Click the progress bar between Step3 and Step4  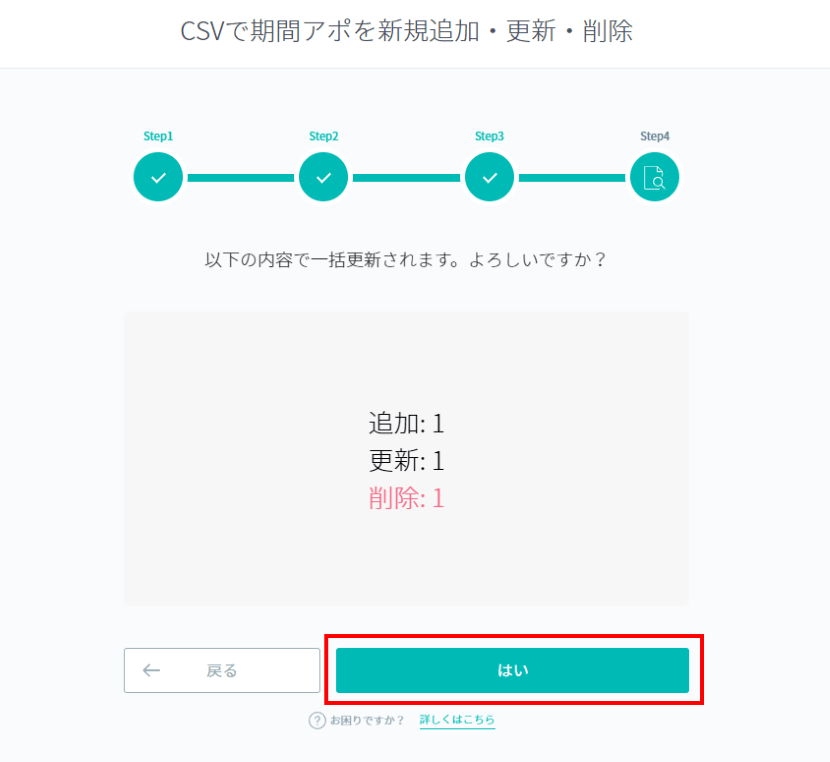[572, 178]
